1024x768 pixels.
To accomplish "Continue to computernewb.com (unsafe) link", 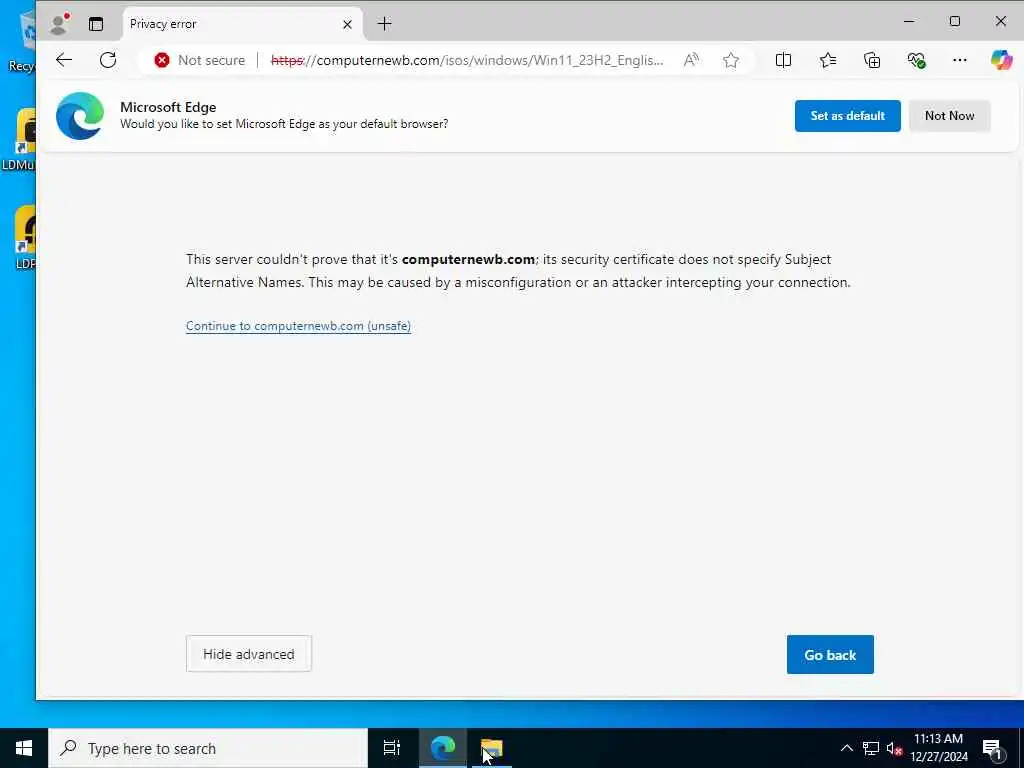I will (x=298, y=326).
